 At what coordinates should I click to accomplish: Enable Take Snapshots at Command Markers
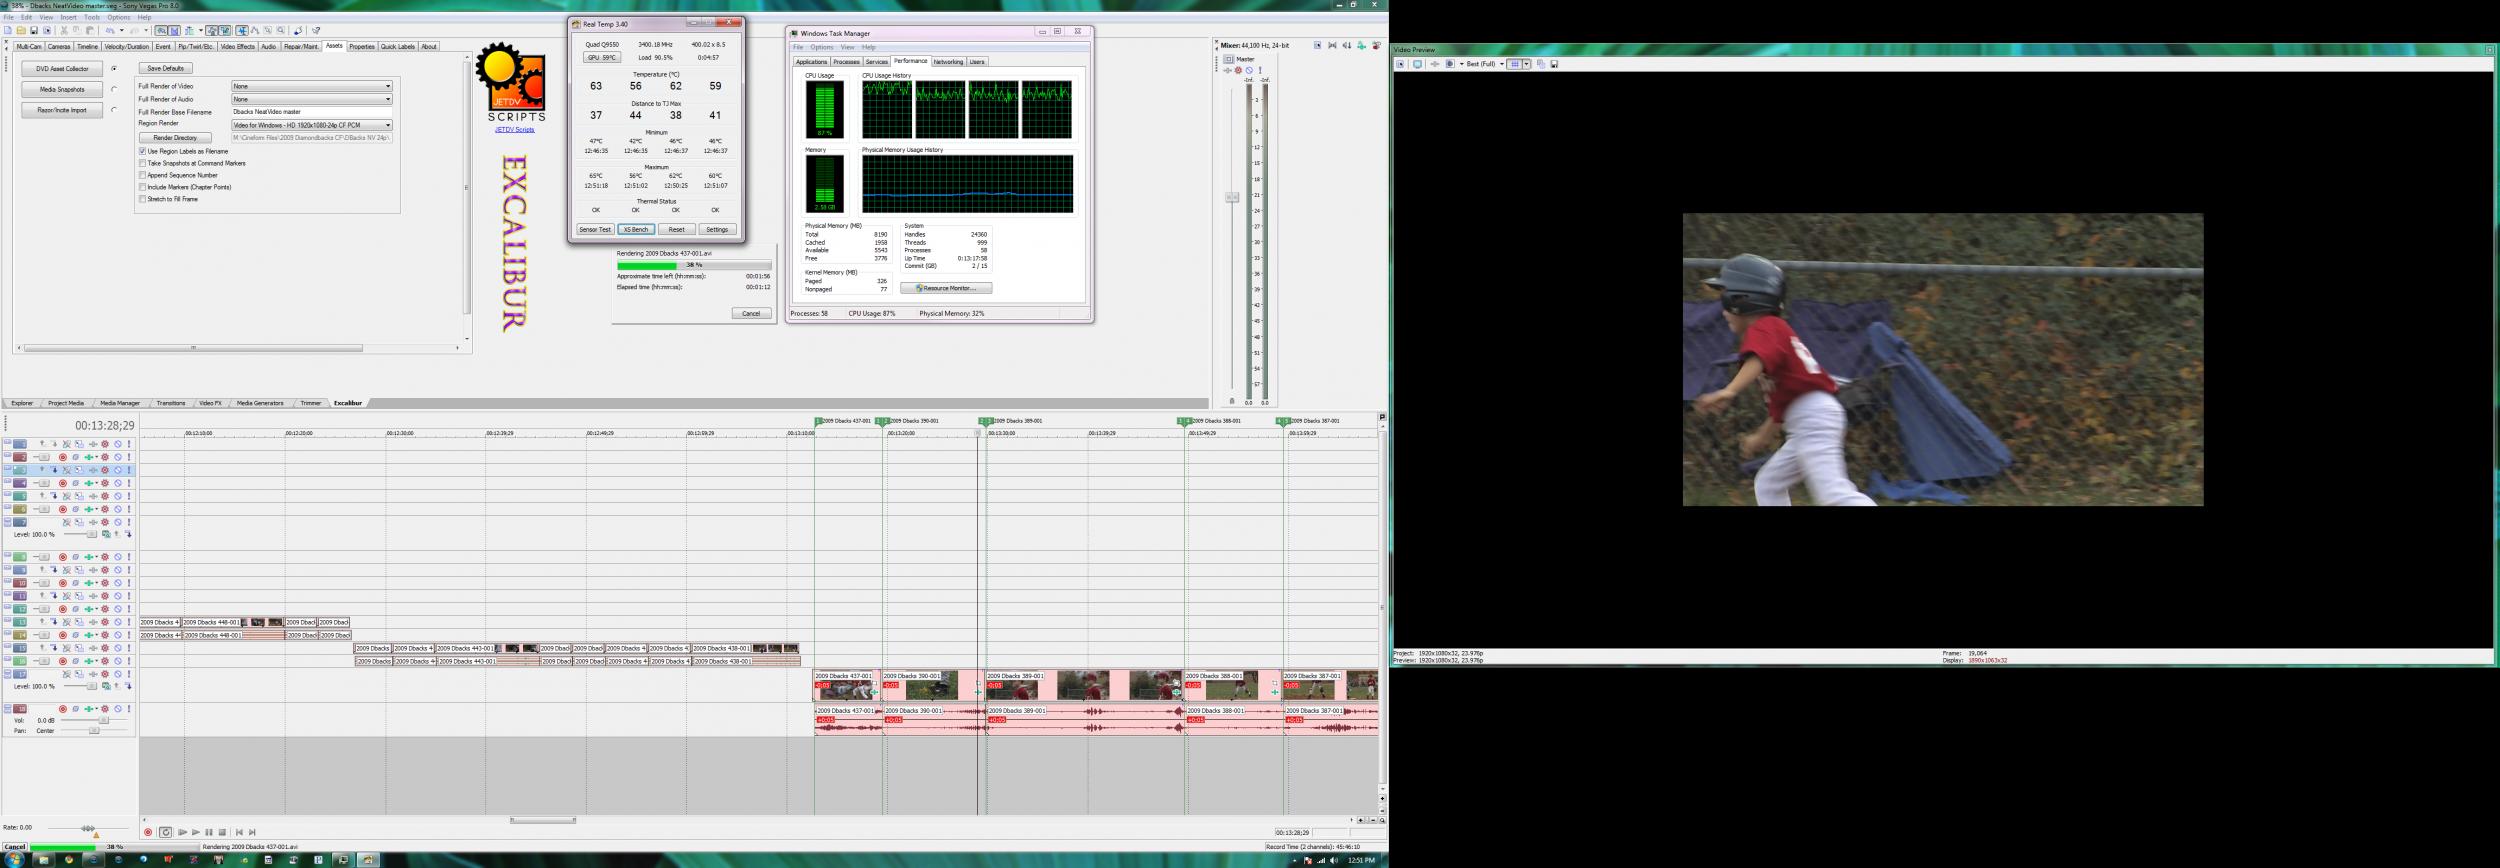(143, 163)
